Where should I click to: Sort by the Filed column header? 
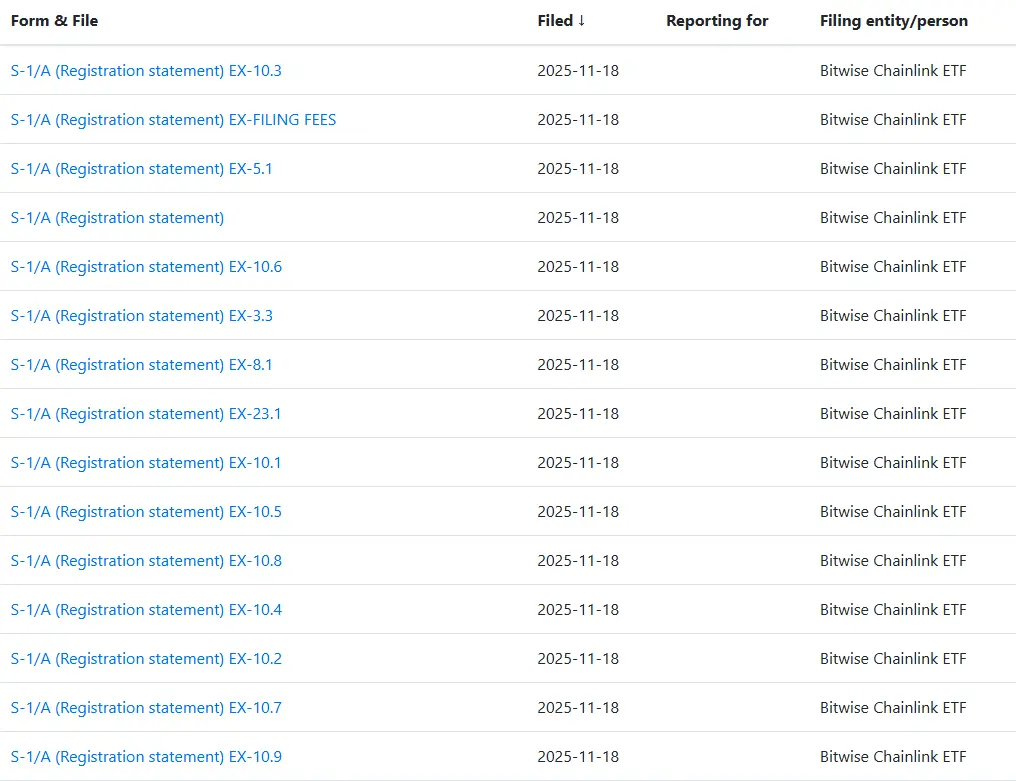[x=555, y=21]
